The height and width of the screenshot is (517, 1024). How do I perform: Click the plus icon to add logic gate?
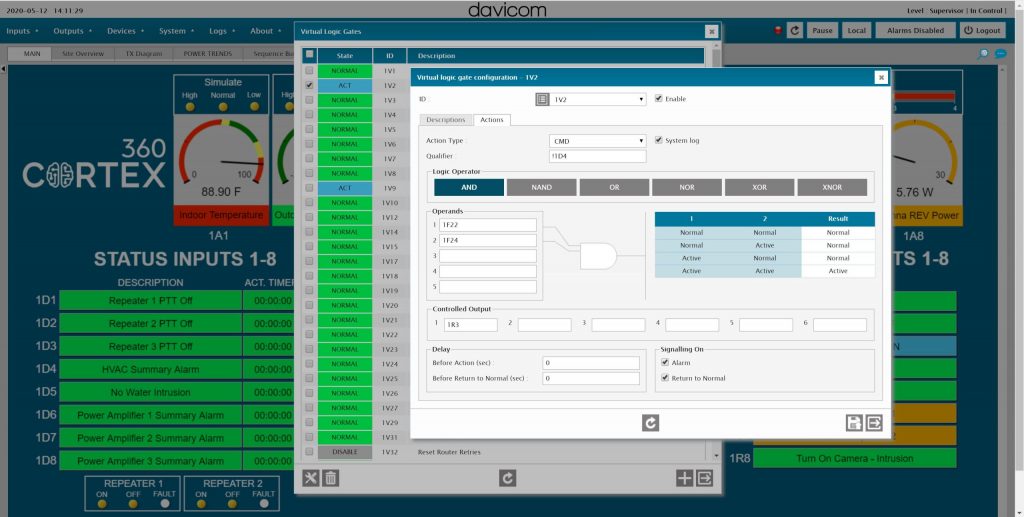pos(685,479)
